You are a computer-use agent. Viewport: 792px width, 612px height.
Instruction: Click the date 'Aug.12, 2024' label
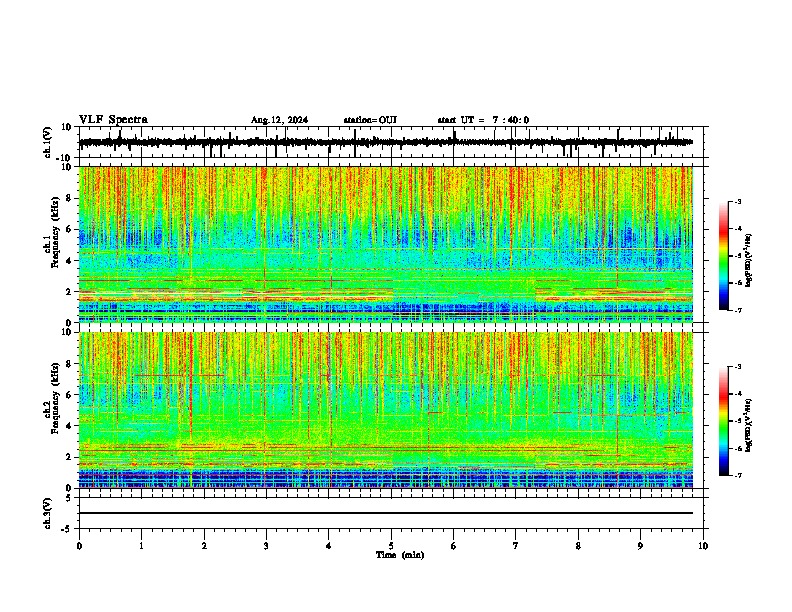point(279,120)
